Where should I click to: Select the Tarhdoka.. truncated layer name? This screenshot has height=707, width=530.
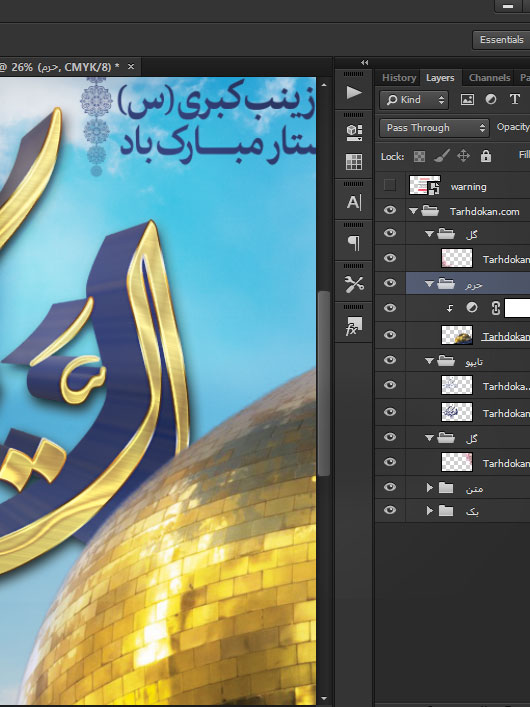point(505,386)
